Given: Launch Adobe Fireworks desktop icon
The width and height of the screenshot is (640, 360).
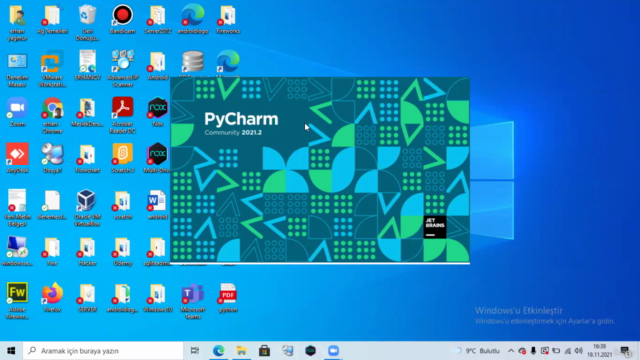Looking at the screenshot, I should pyautogui.click(x=17, y=301).
